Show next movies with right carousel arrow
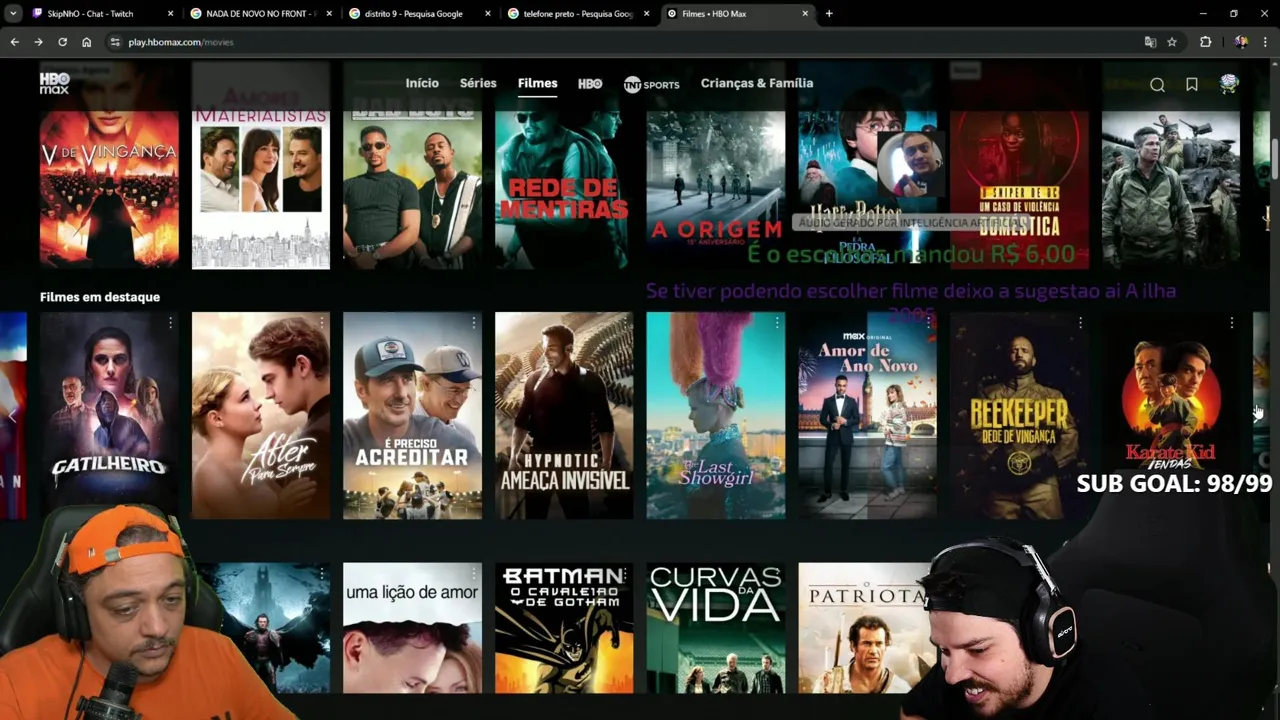Image resolution: width=1280 pixels, height=720 pixels. coord(1257,415)
